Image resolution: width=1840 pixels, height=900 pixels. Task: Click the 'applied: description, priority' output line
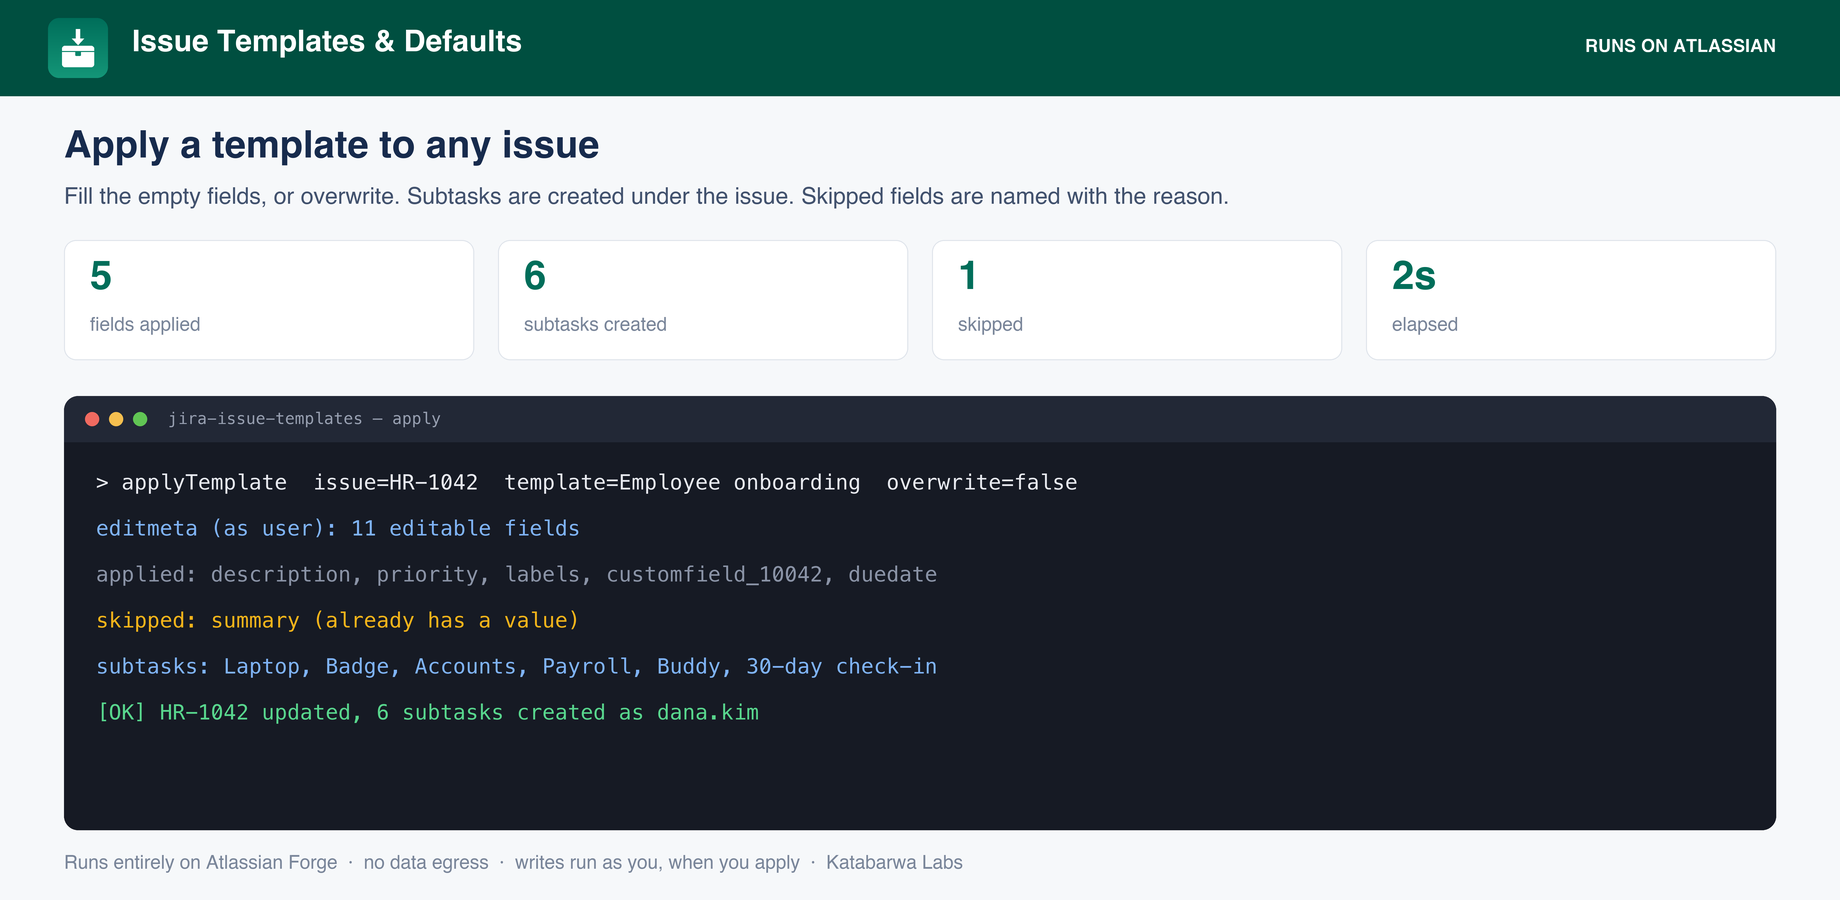pyautogui.click(x=517, y=574)
